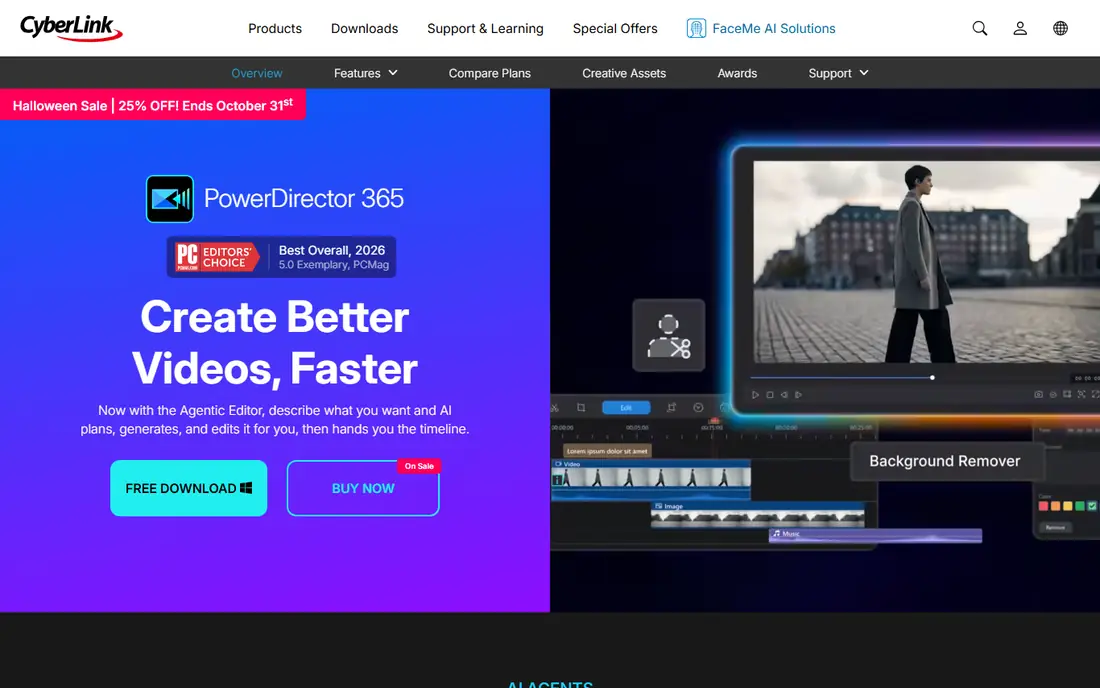
Task: Click the preview play triangle icon
Action: [x=755, y=395]
